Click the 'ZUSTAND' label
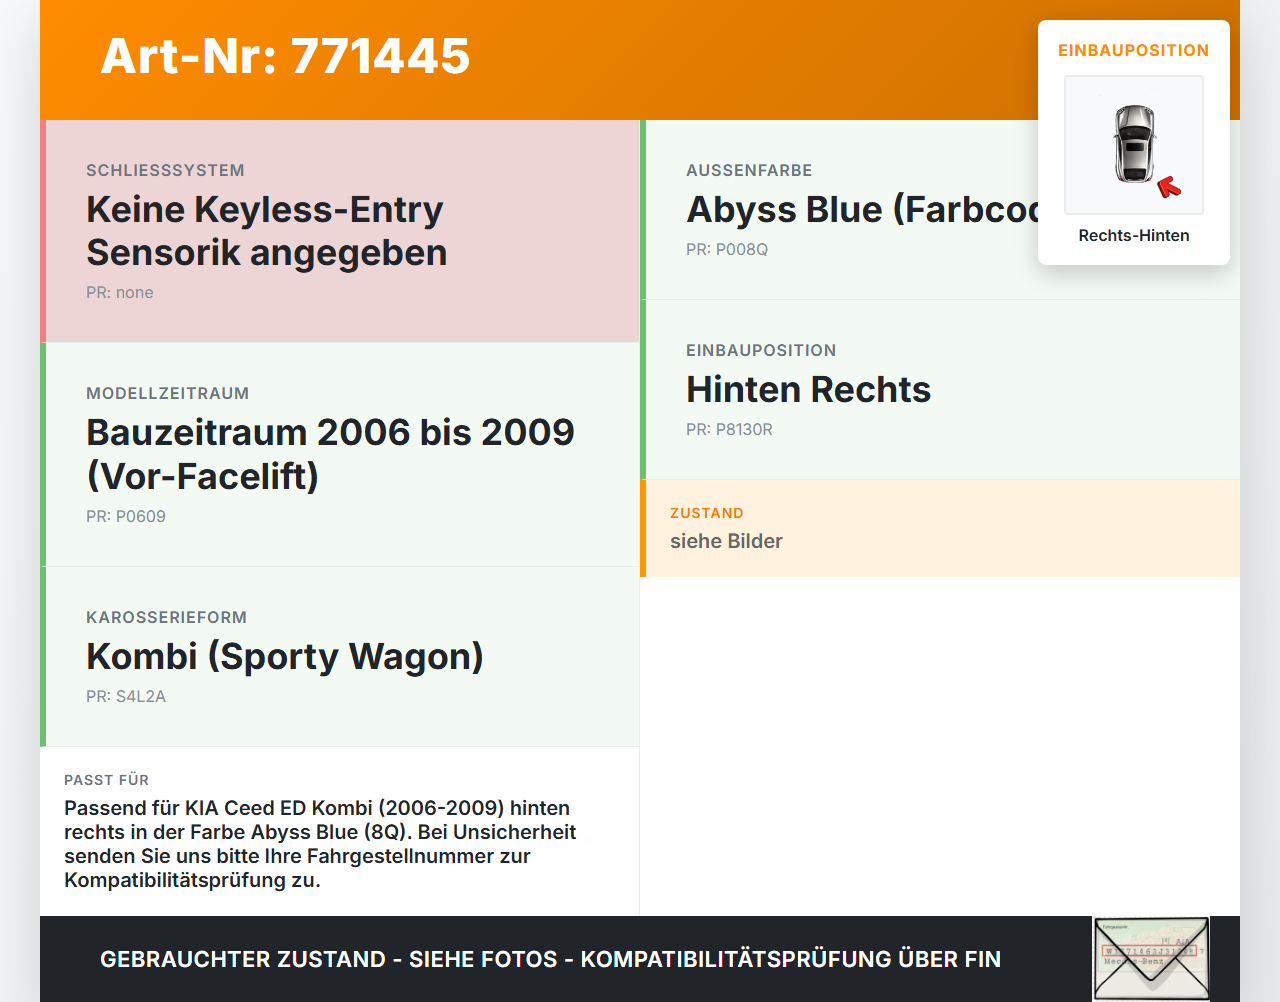1280x1002 pixels. click(x=707, y=514)
